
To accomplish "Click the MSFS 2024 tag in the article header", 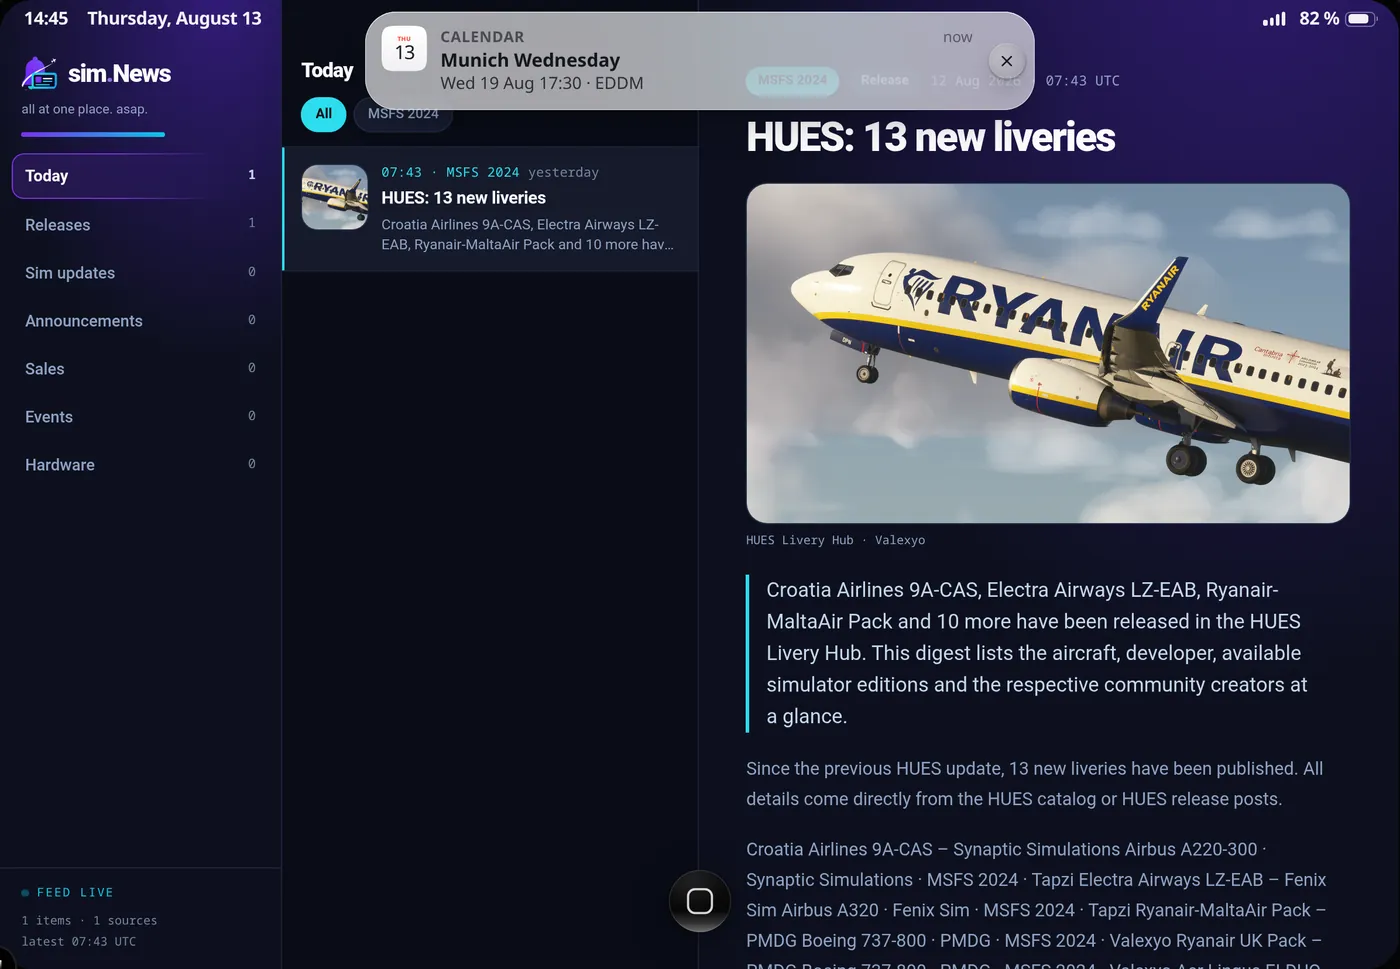I will pos(792,80).
